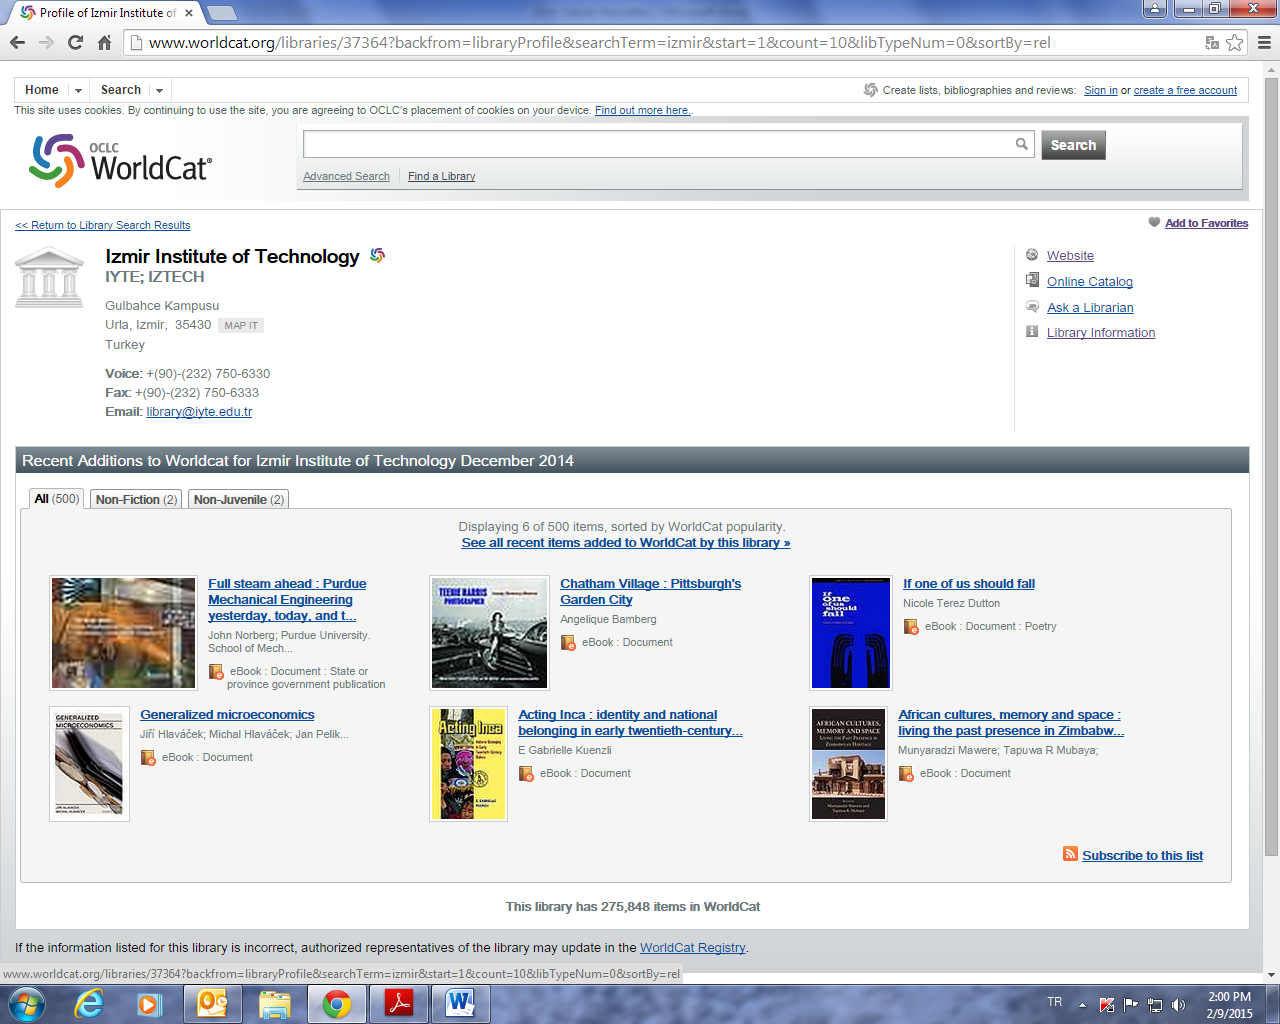
Task: Open the Find a Library link
Action: (x=441, y=176)
